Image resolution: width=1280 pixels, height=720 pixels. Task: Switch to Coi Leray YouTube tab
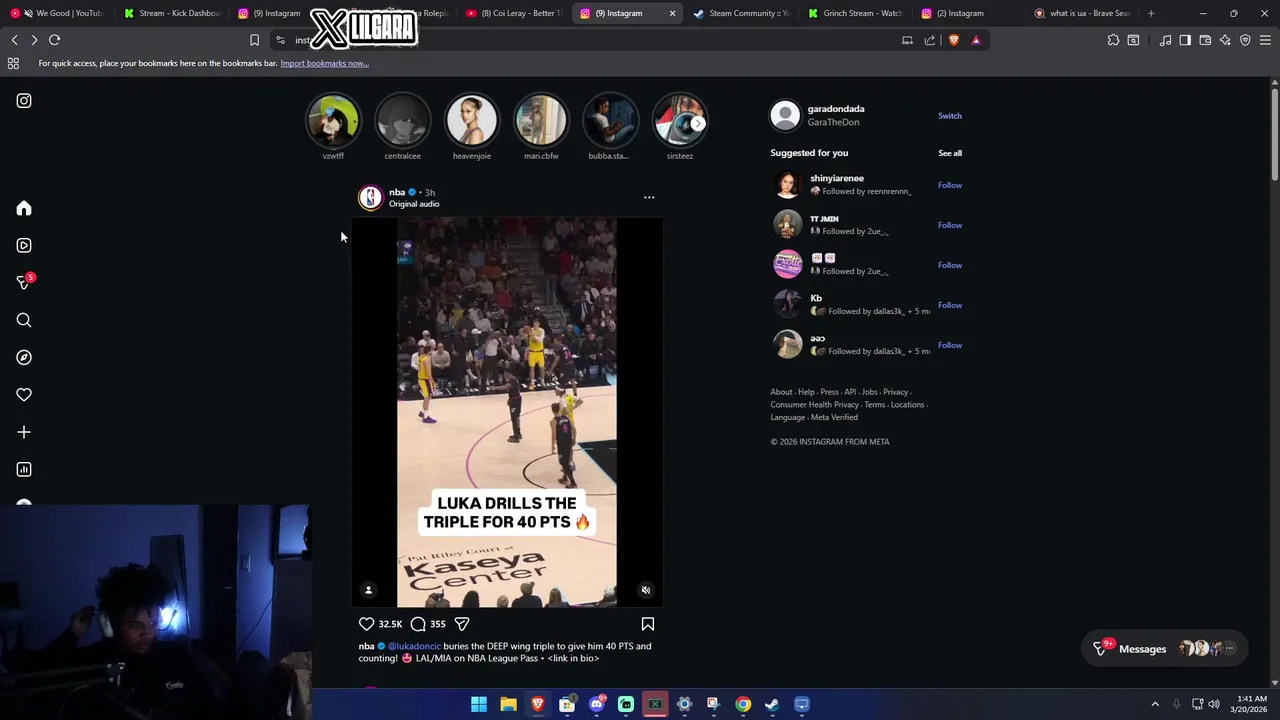(514, 13)
